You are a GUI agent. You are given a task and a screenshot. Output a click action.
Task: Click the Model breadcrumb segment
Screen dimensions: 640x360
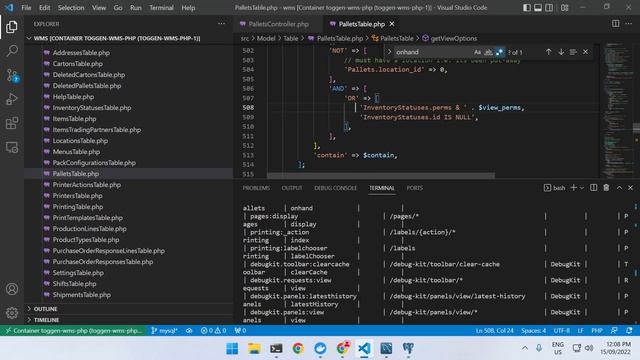tap(266, 38)
